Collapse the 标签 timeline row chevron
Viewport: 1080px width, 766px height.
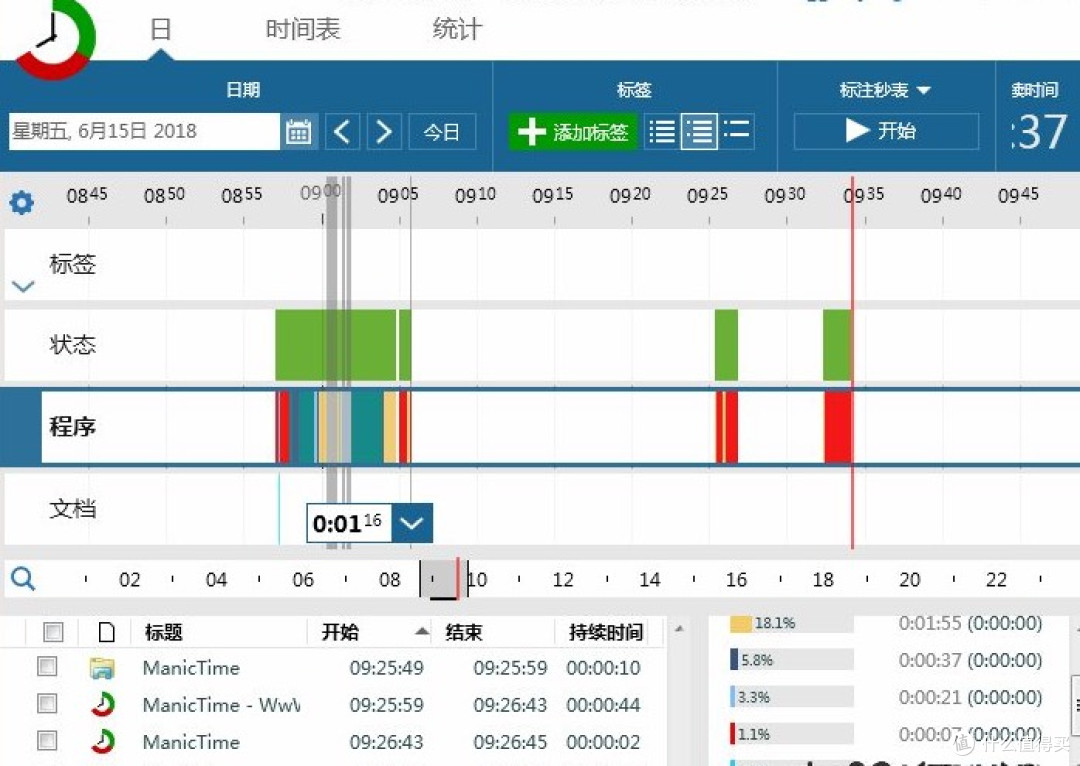click(x=22, y=286)
